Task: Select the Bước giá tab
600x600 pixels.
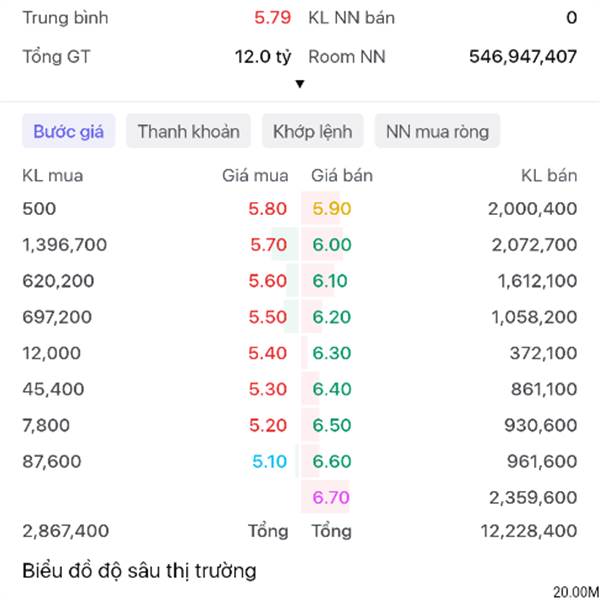Action: click(69, 131)
